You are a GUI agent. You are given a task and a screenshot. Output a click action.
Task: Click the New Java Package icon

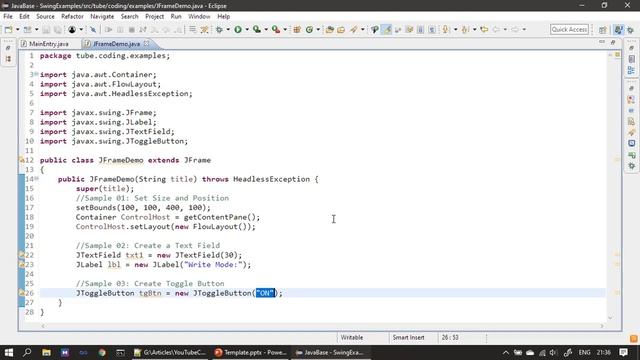click(297, 29)
